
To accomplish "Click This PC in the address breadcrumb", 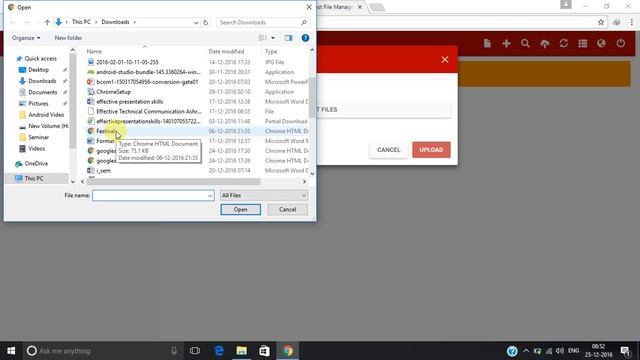I will pyautogui.click(x=81, y=22).
